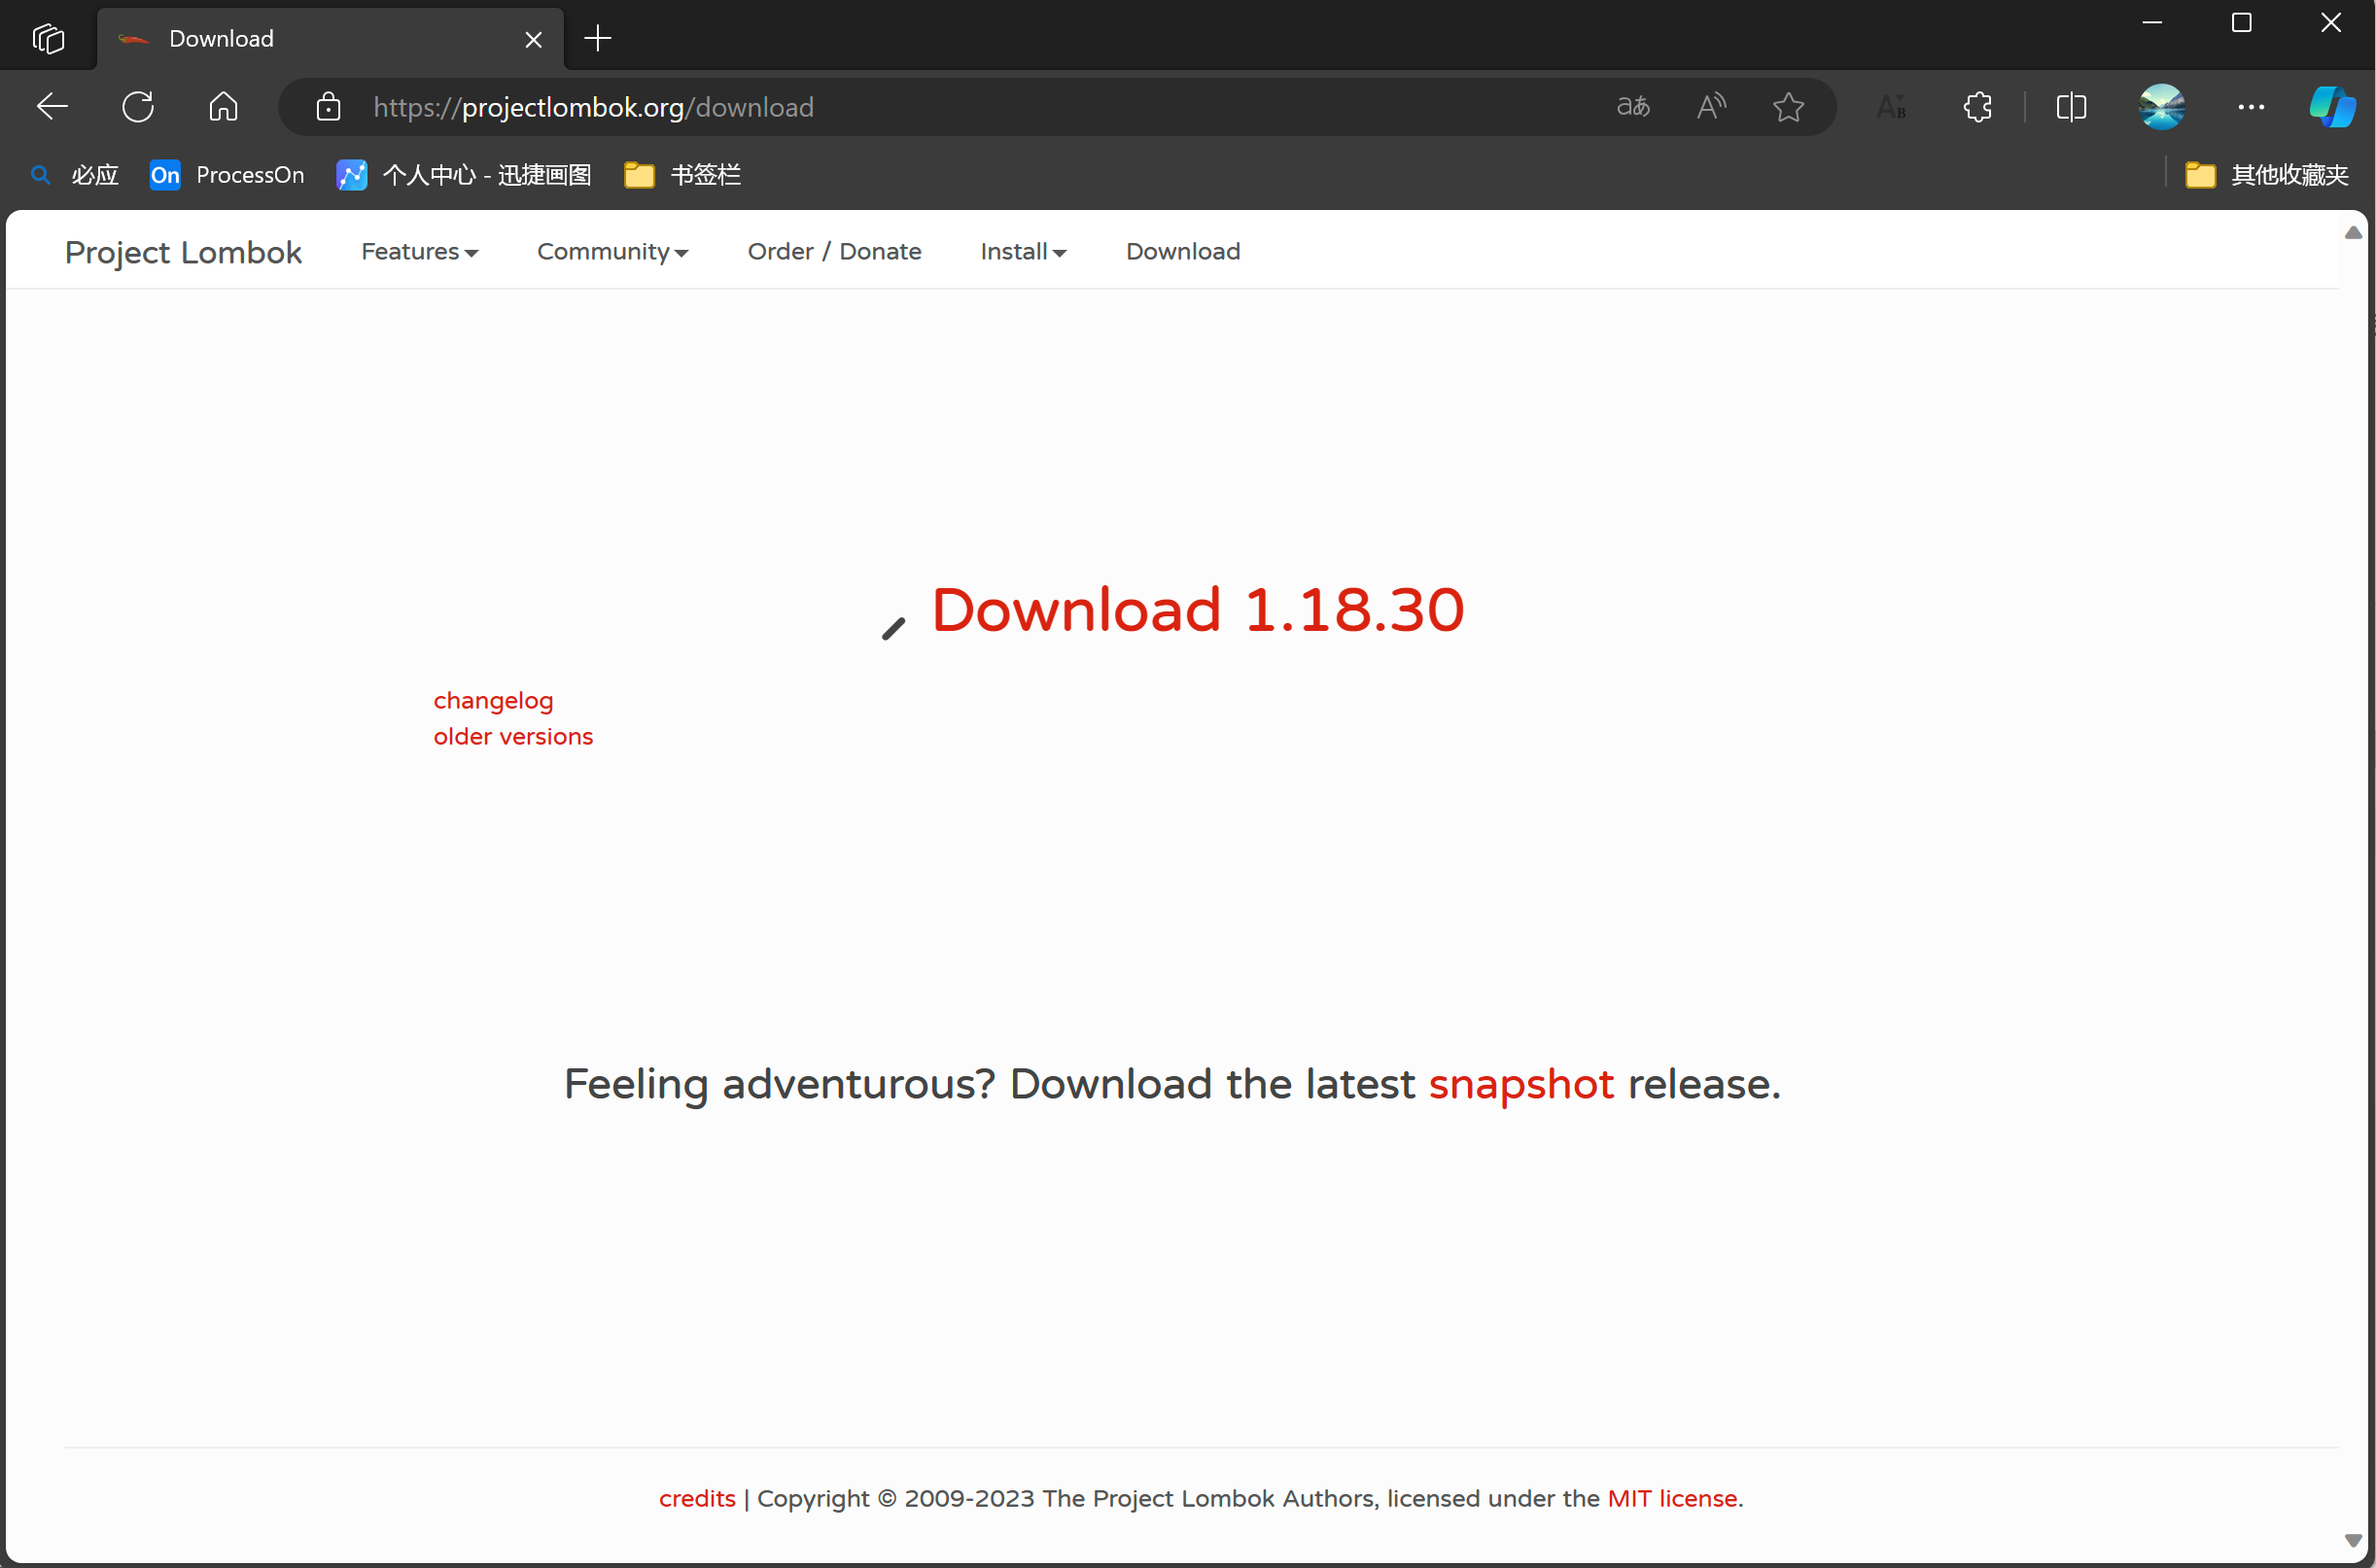The image size is (2376, 1568).
Task: Open the browser extensions puzzle icon
Action: (1977, 106)
